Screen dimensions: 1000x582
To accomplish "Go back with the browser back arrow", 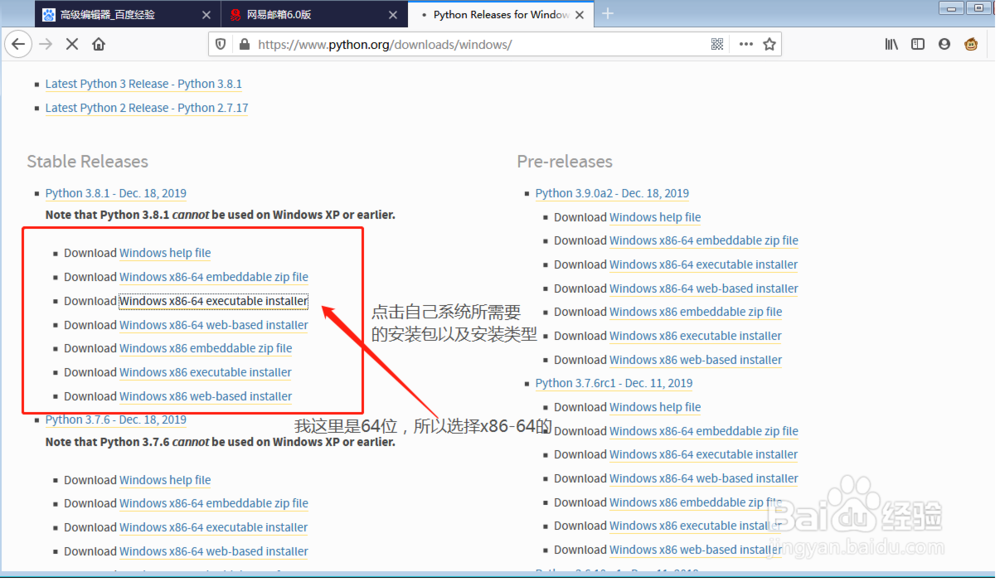I will coord(18,45).
